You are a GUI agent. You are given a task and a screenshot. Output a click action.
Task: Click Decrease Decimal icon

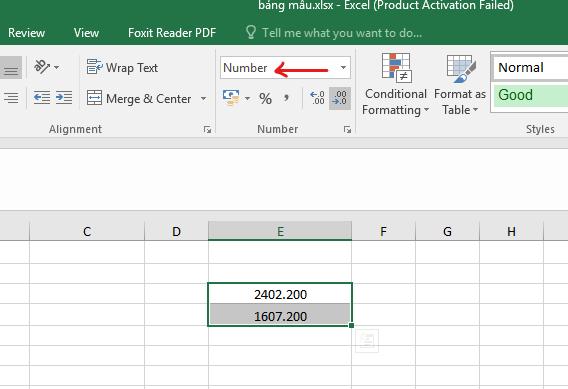(340, 98)
